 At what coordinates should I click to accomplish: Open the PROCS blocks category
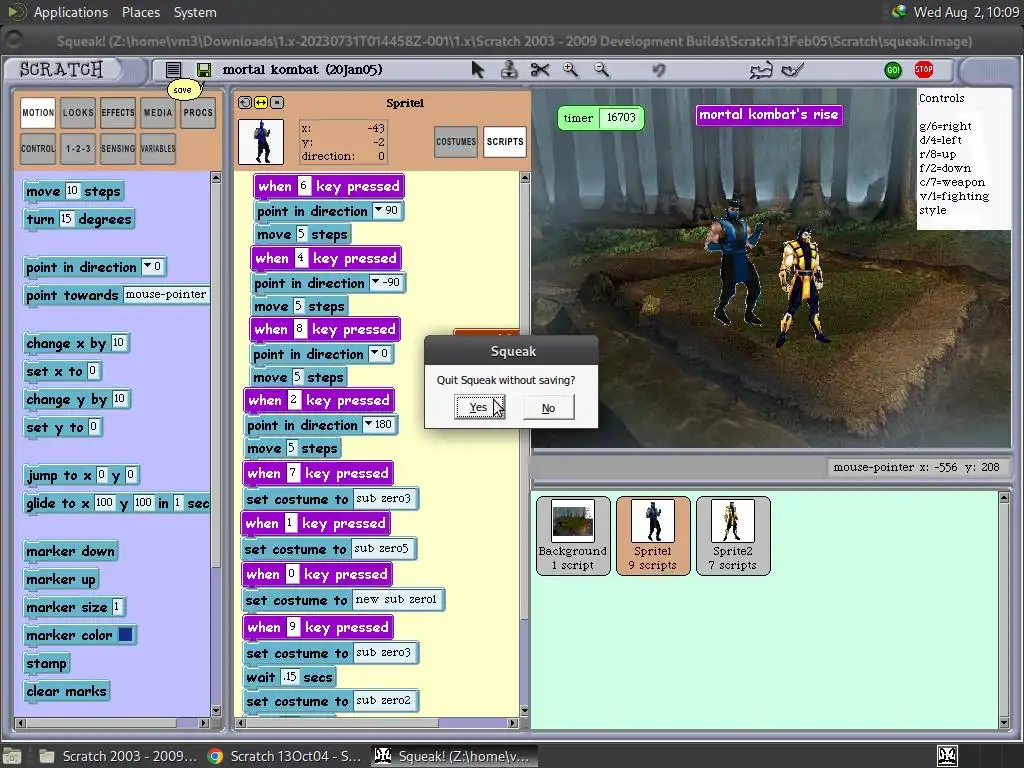coord(198,112)
